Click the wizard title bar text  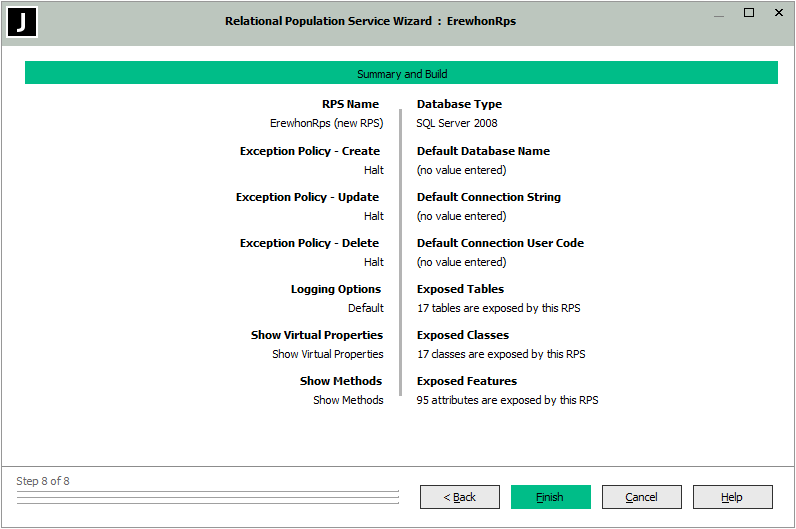(370, 21)
